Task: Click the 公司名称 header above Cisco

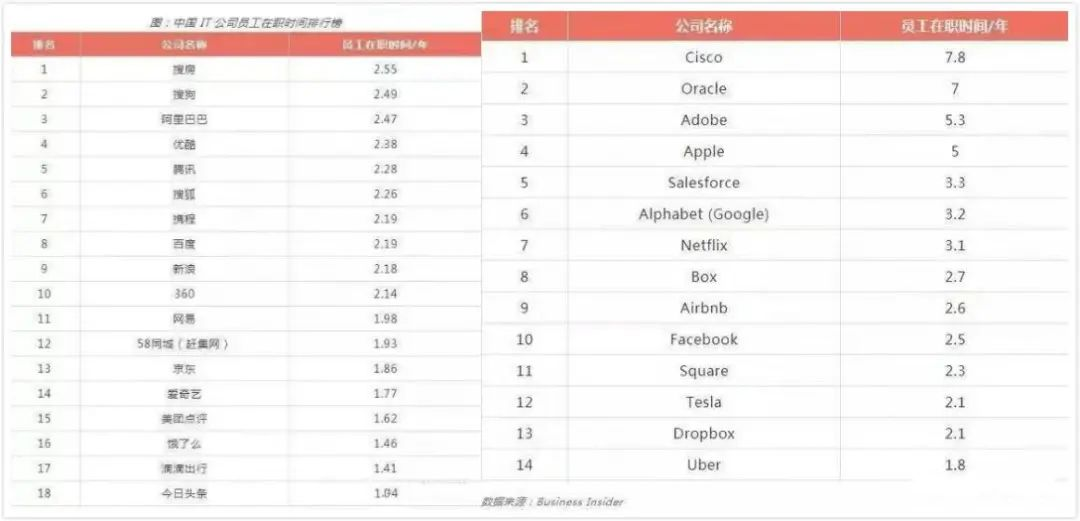Action: (703, 26)
